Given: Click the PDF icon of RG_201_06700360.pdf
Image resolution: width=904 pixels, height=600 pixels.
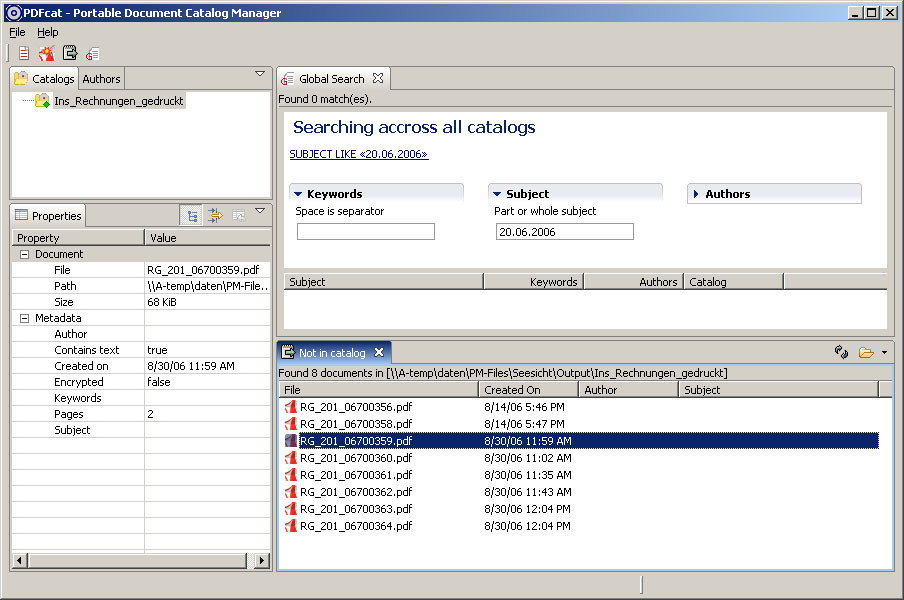Looking at the screenshot, I should (x=291, y=458).
